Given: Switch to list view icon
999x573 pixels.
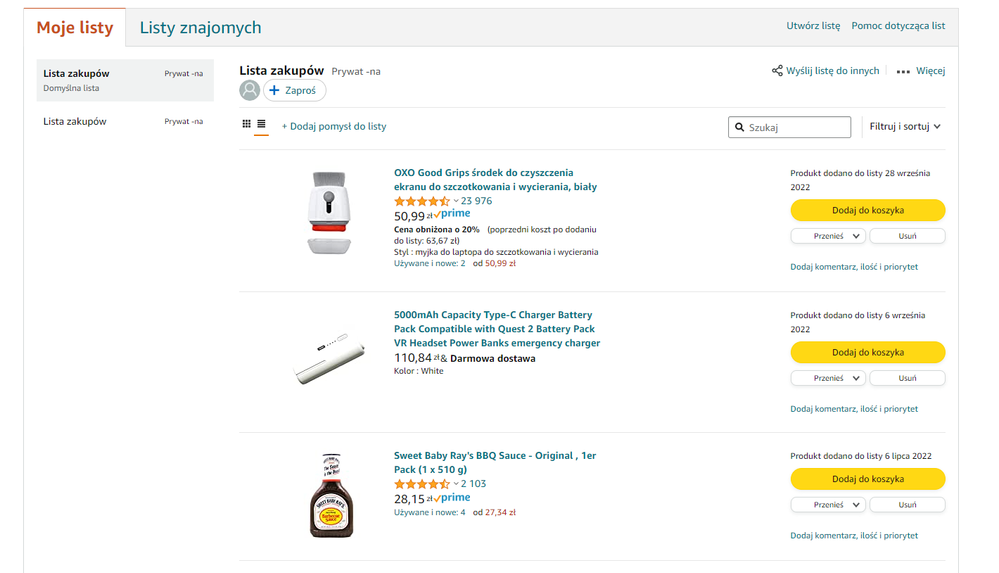Looking at the screenshot, I should click(261, 125).
